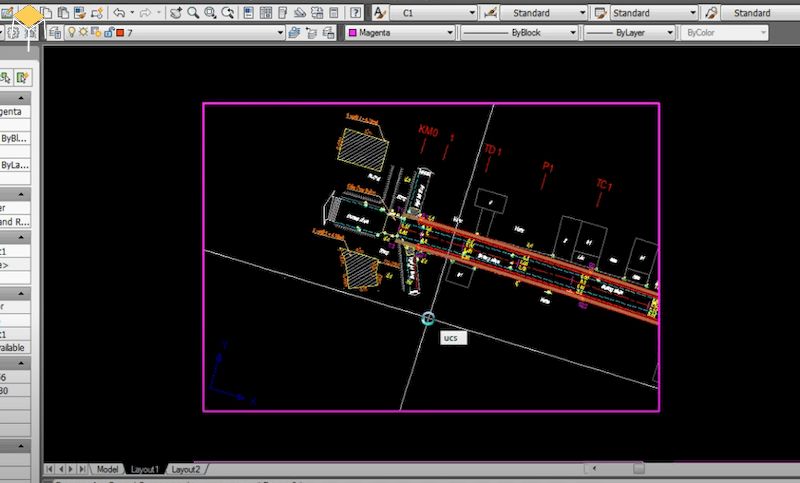Toggle layer 7 freeze sun icon

83,32
